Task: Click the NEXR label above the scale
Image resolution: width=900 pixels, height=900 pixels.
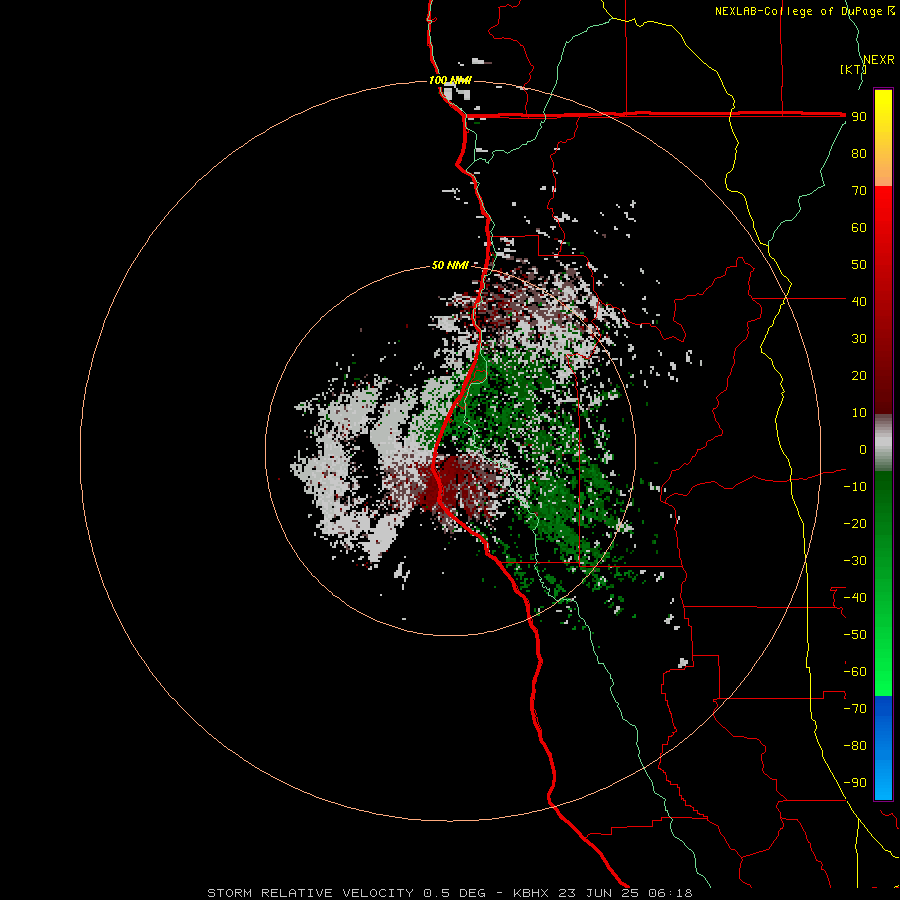Action: coord(878,60)
